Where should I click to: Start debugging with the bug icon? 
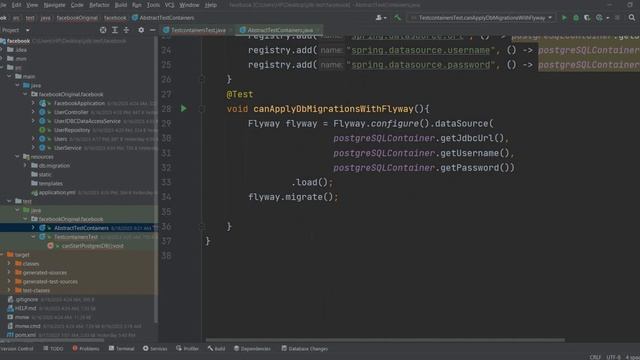[x=576, y=18]
